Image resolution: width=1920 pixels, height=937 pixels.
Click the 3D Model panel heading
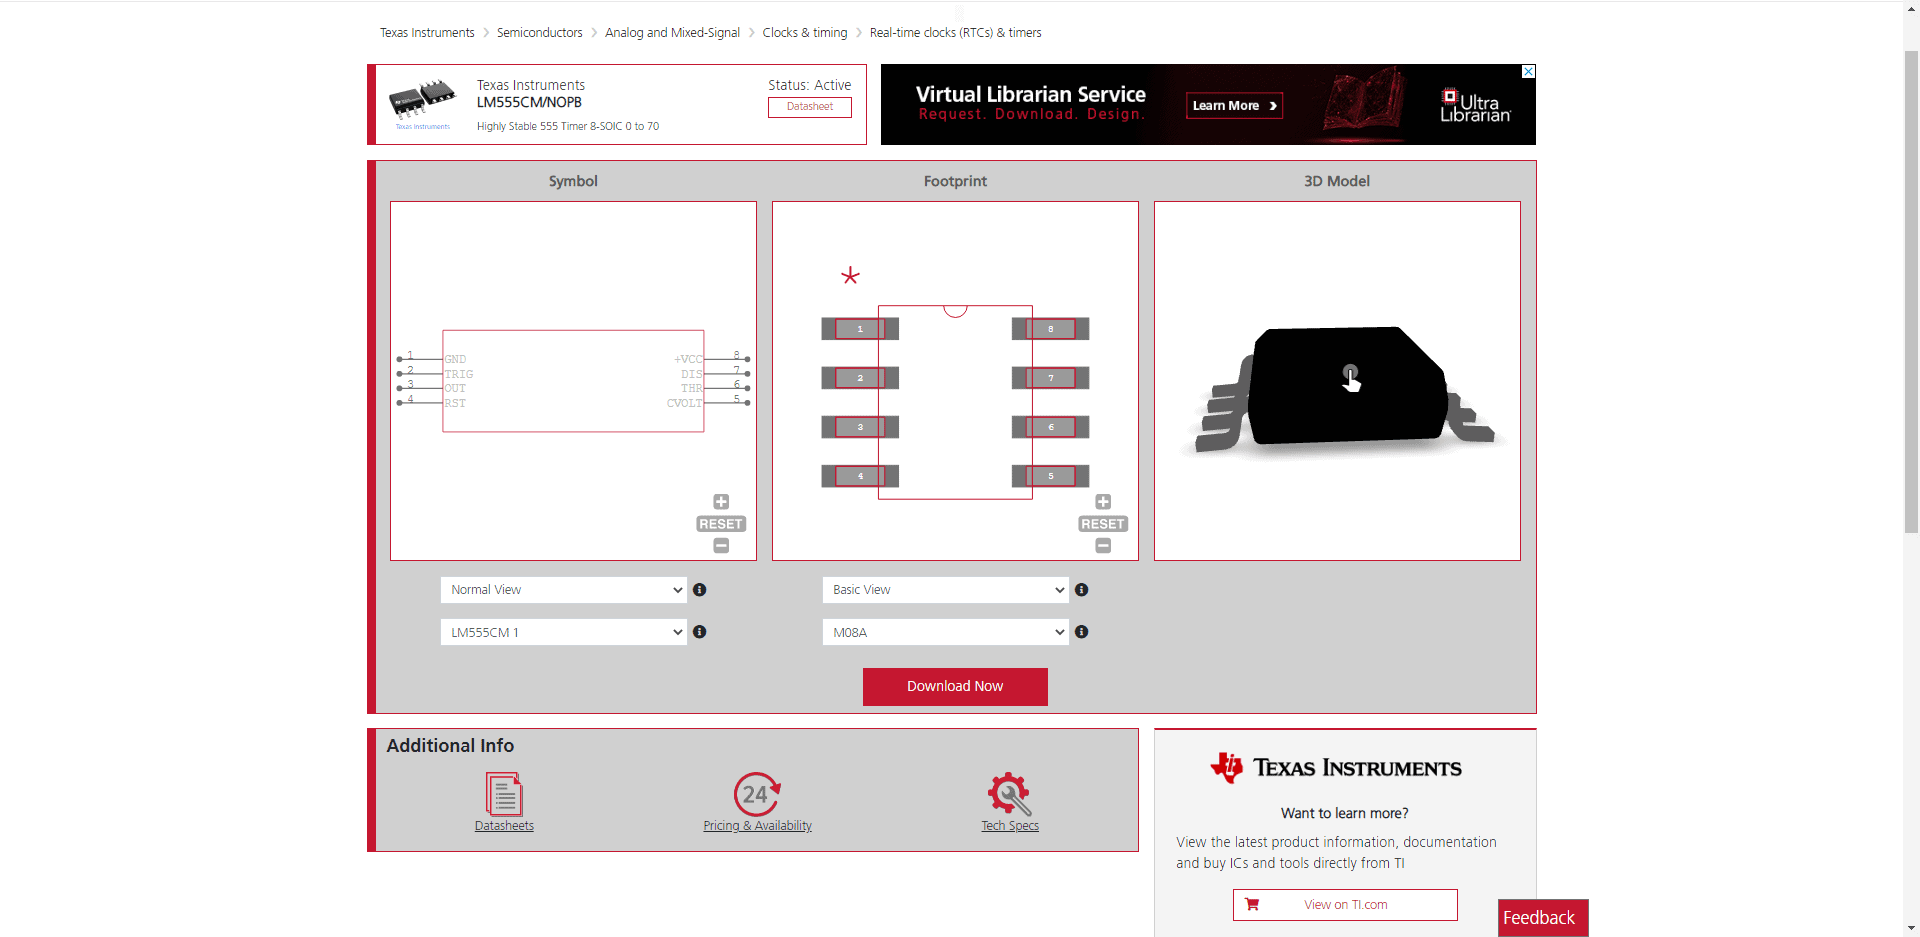pyautogui.click(x=1337, y=181)
